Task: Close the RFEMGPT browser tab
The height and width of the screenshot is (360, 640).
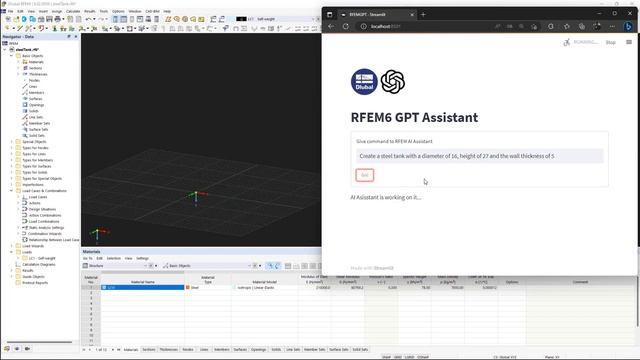Action: 412,14
